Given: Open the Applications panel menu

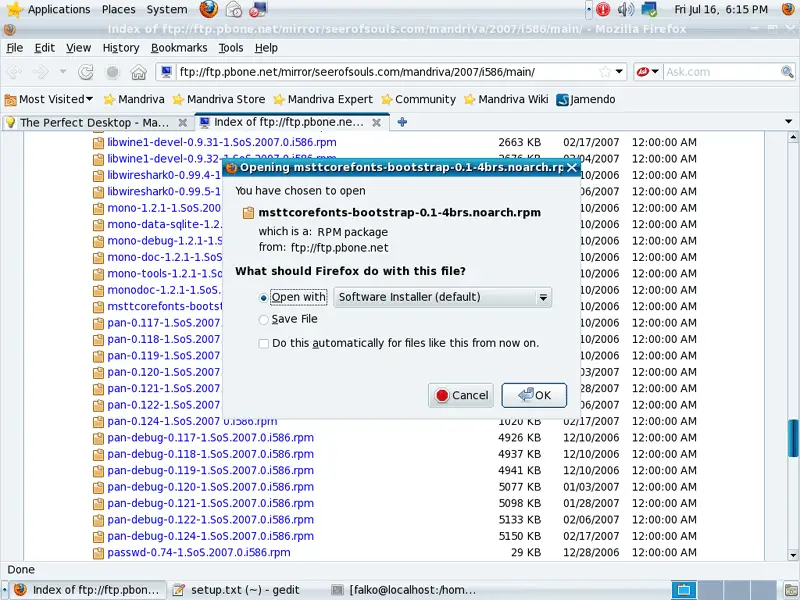Looking at the screenshot, I should [x=59, y=9].
